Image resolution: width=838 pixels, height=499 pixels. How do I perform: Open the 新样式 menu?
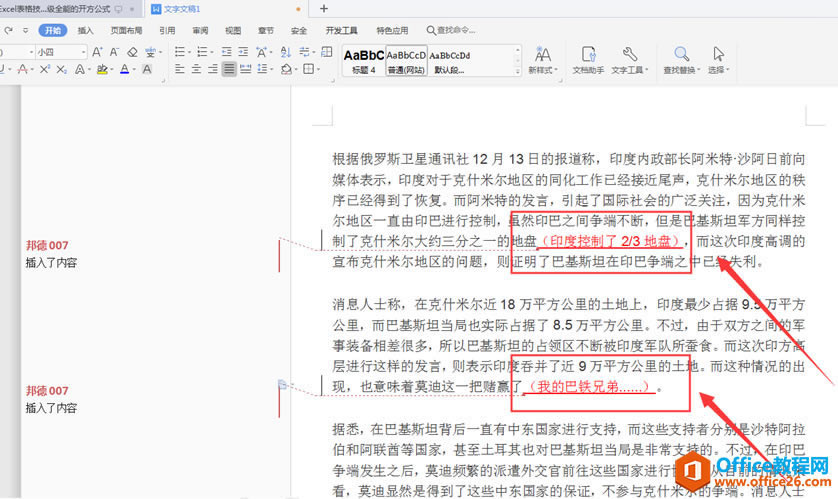(543, 60)
